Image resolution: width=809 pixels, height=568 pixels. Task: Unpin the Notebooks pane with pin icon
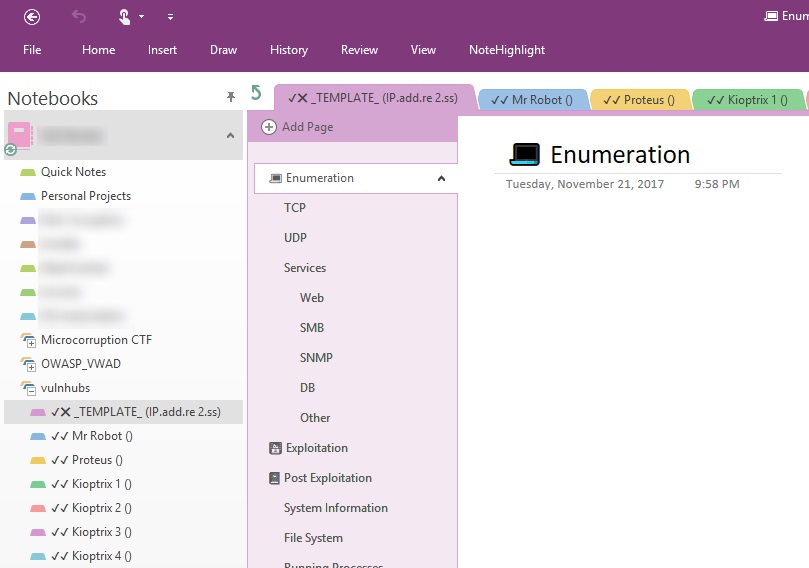pos(231,97)
